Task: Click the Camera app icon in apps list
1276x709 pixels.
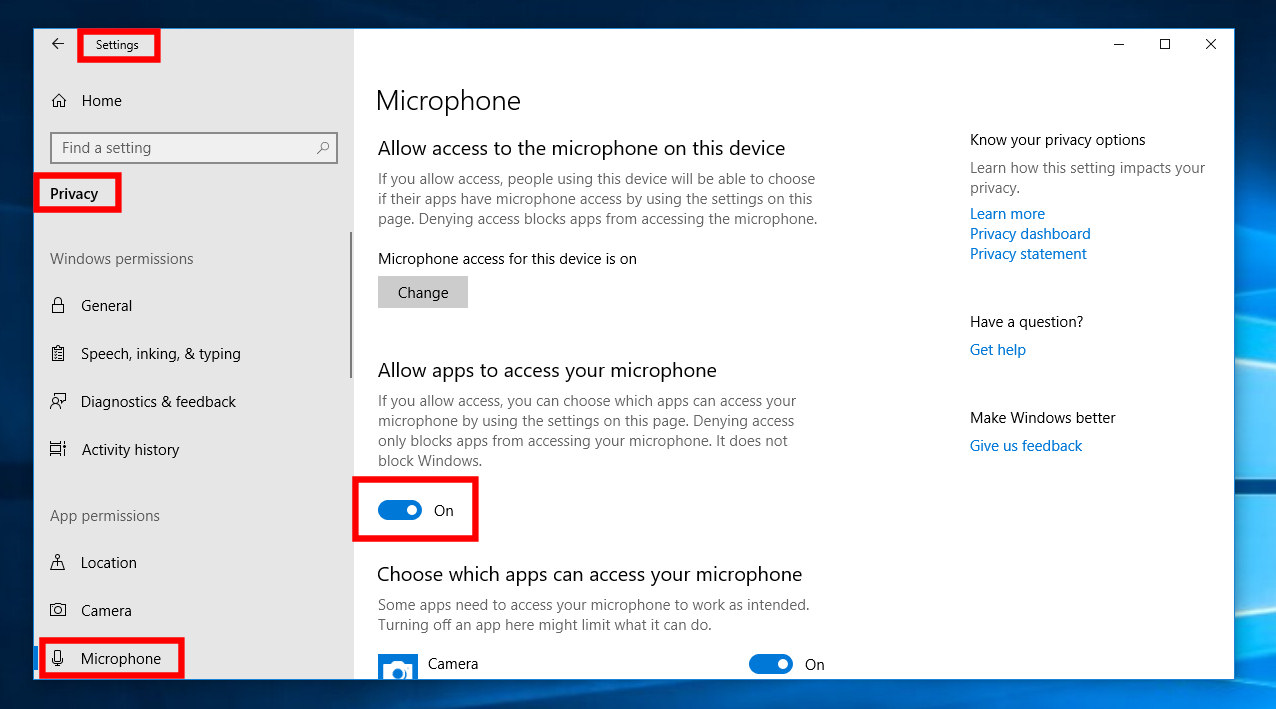Action: point(398,668)
